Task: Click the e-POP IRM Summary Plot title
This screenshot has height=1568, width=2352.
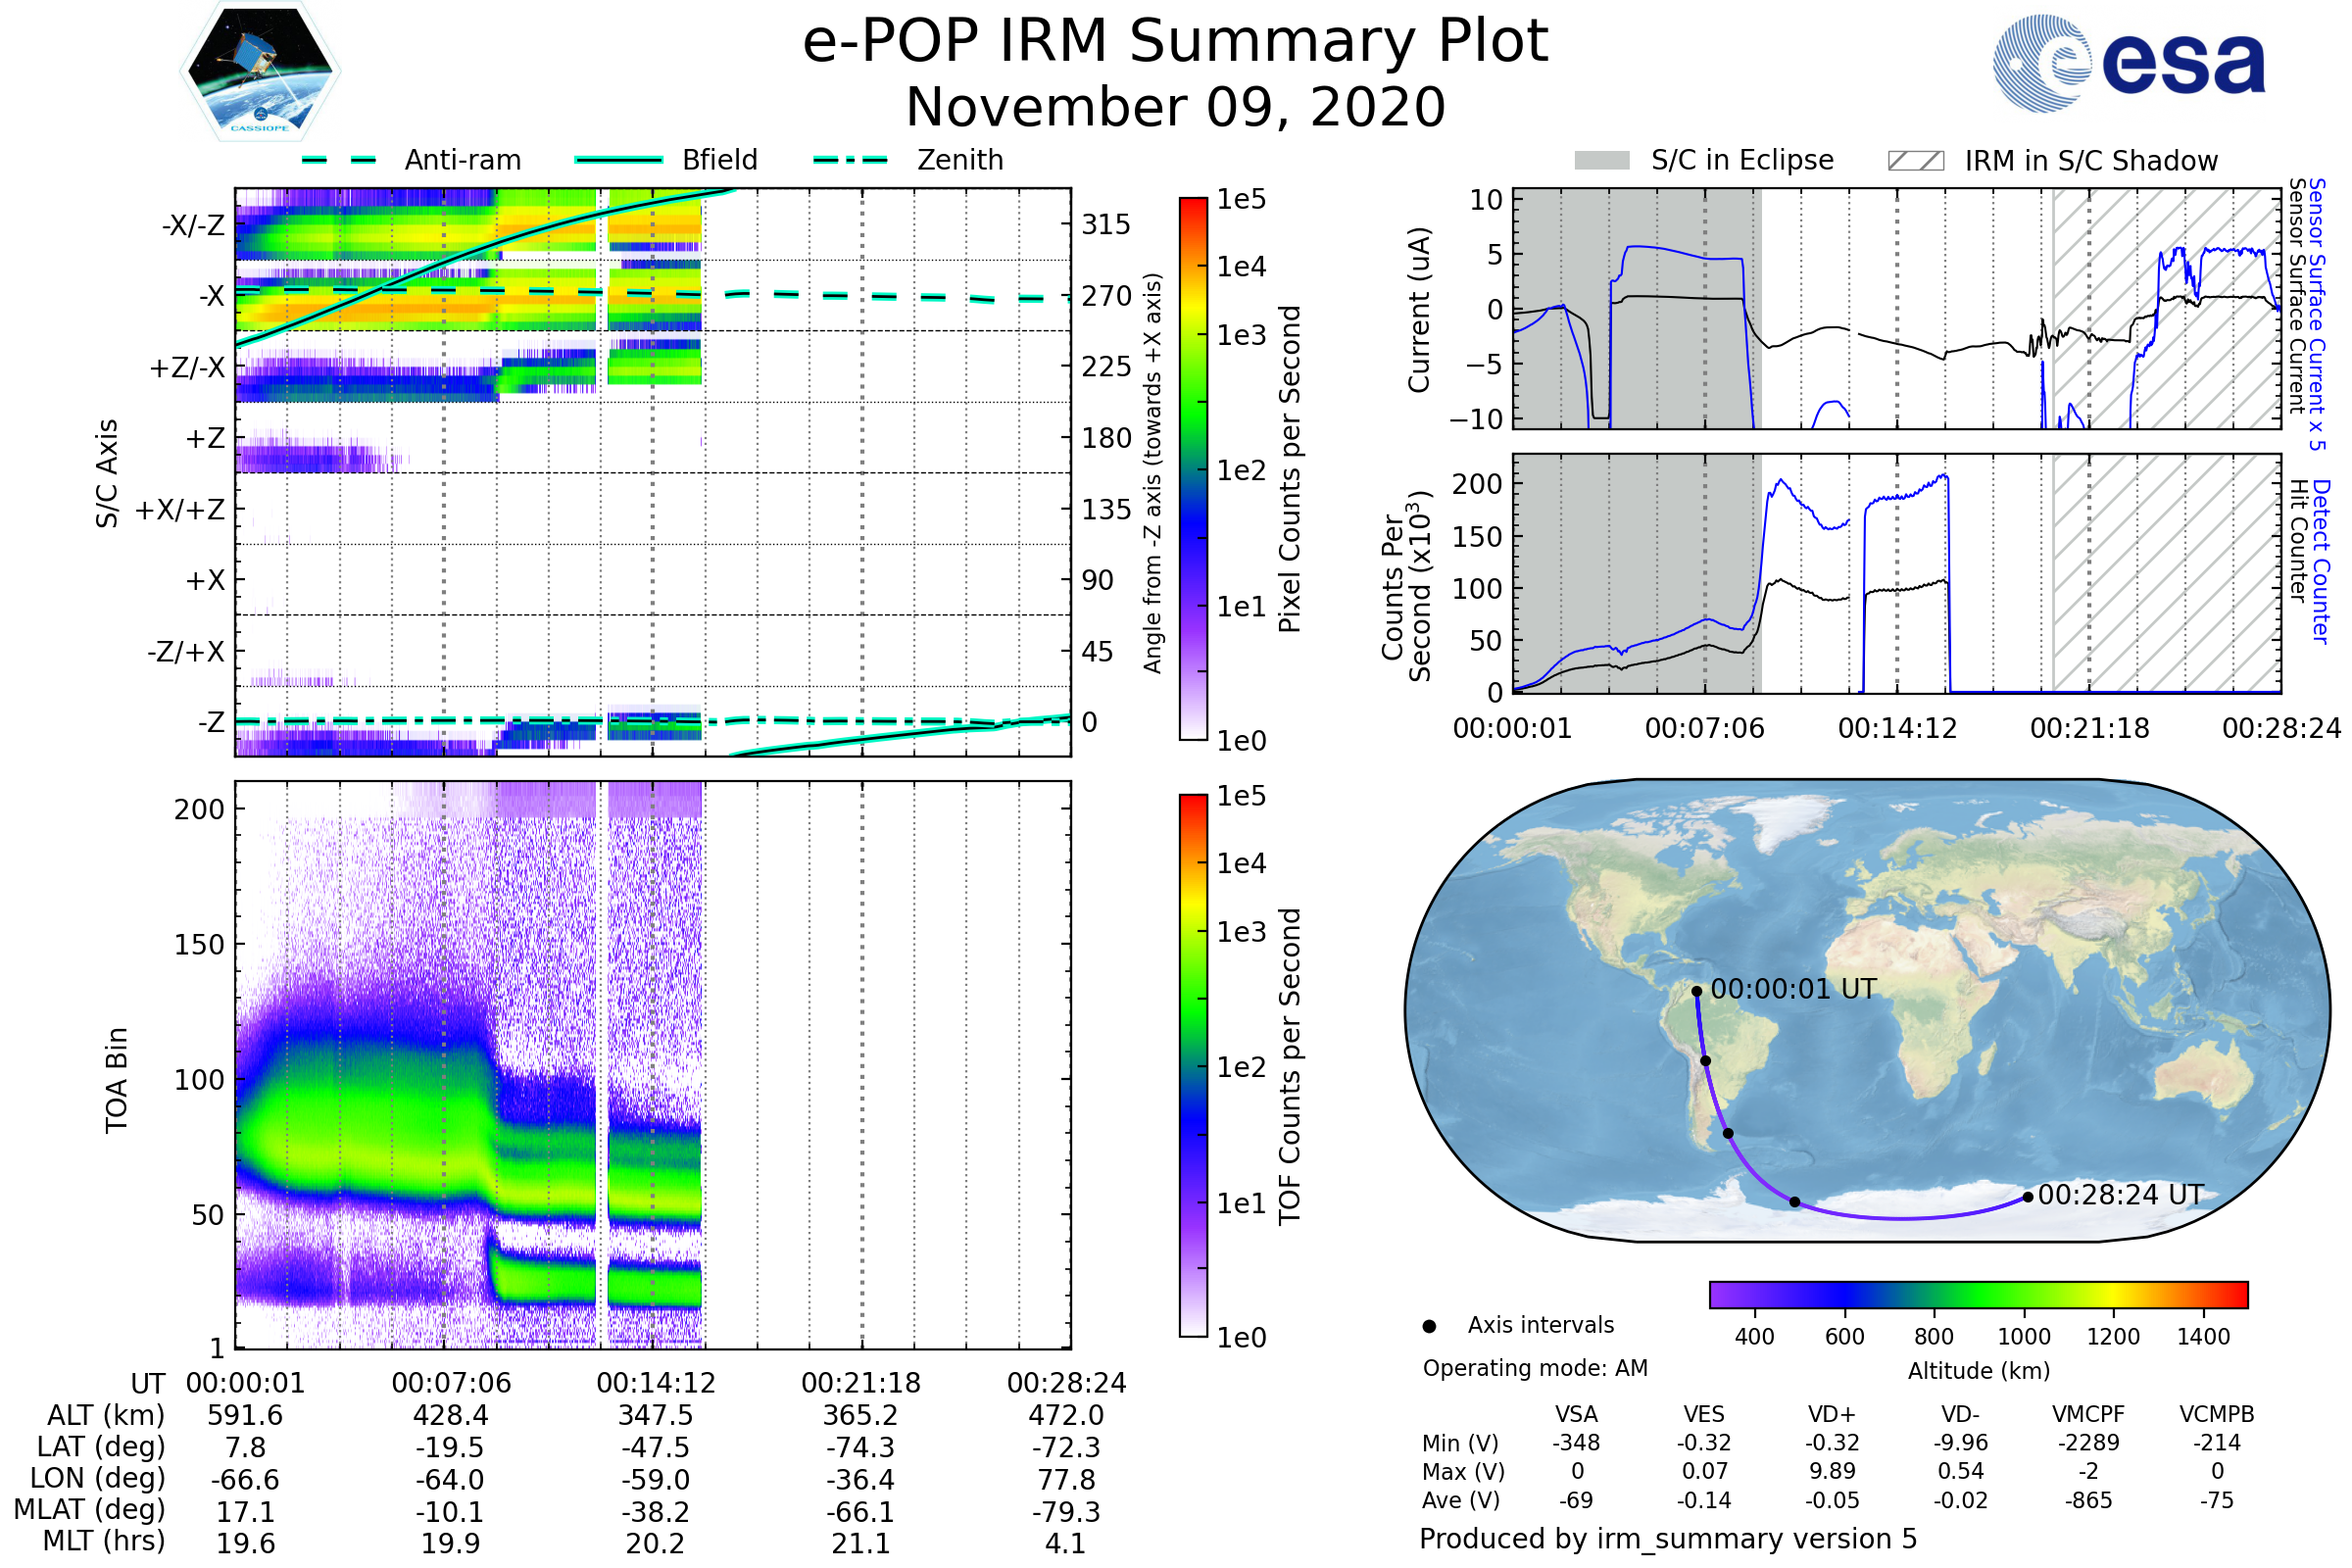Action: [x=1175, y=42]
